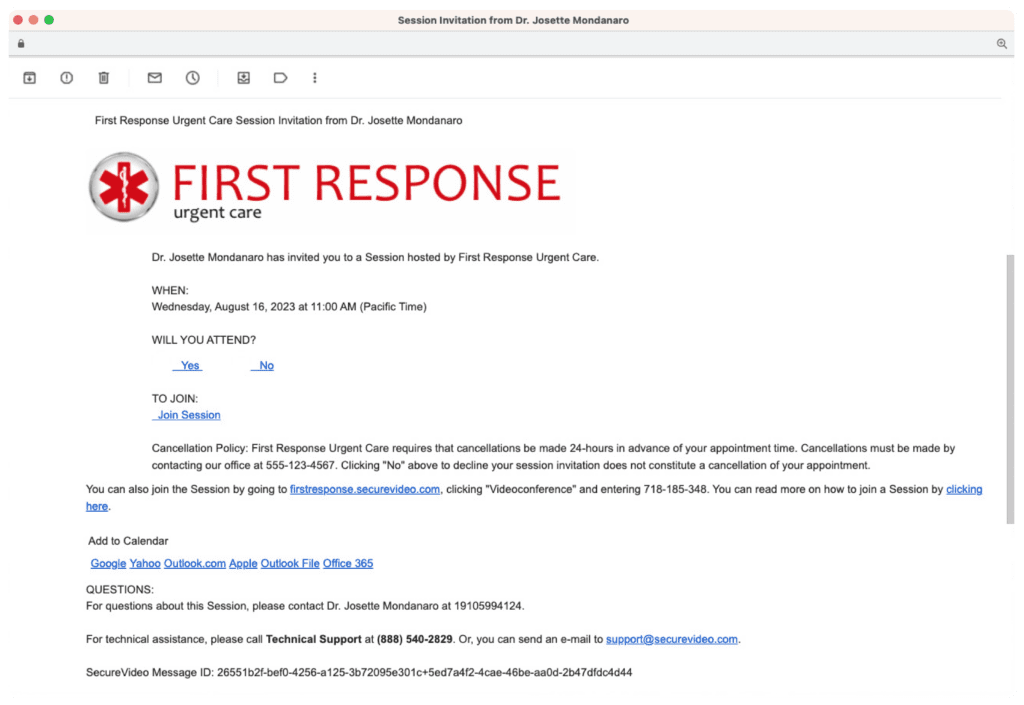Image resolution: width=1024 pixels, height=705 pixels.
Task: Report spam with the exclamation icon
Action: pos(67,78)
